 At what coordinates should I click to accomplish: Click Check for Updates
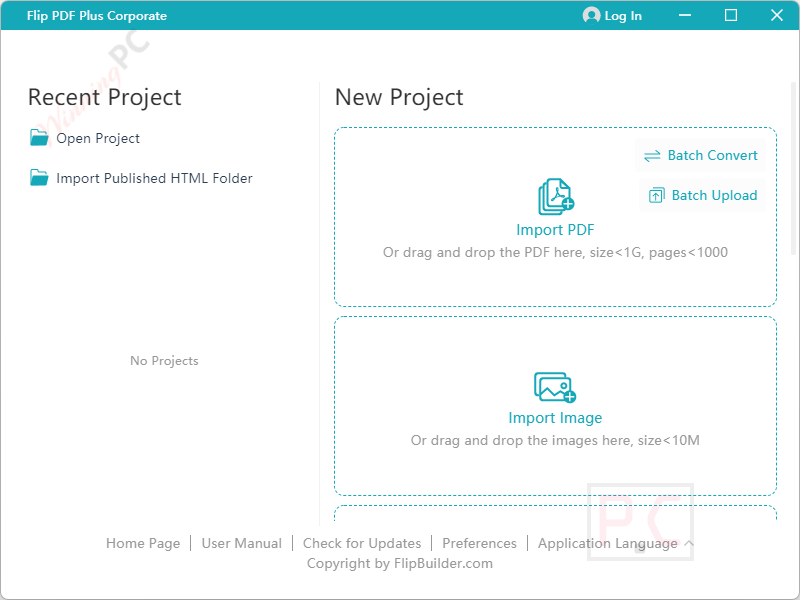tap(362, 543)
